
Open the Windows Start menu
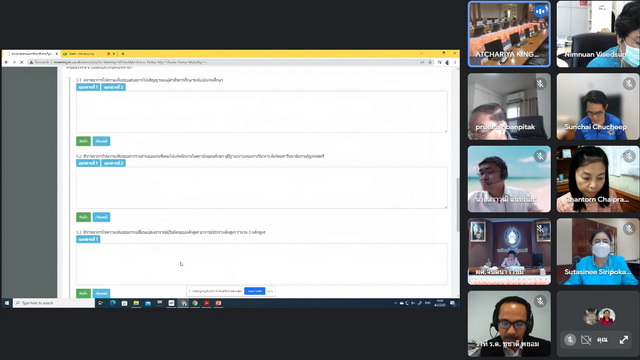[x=7, y=303]
